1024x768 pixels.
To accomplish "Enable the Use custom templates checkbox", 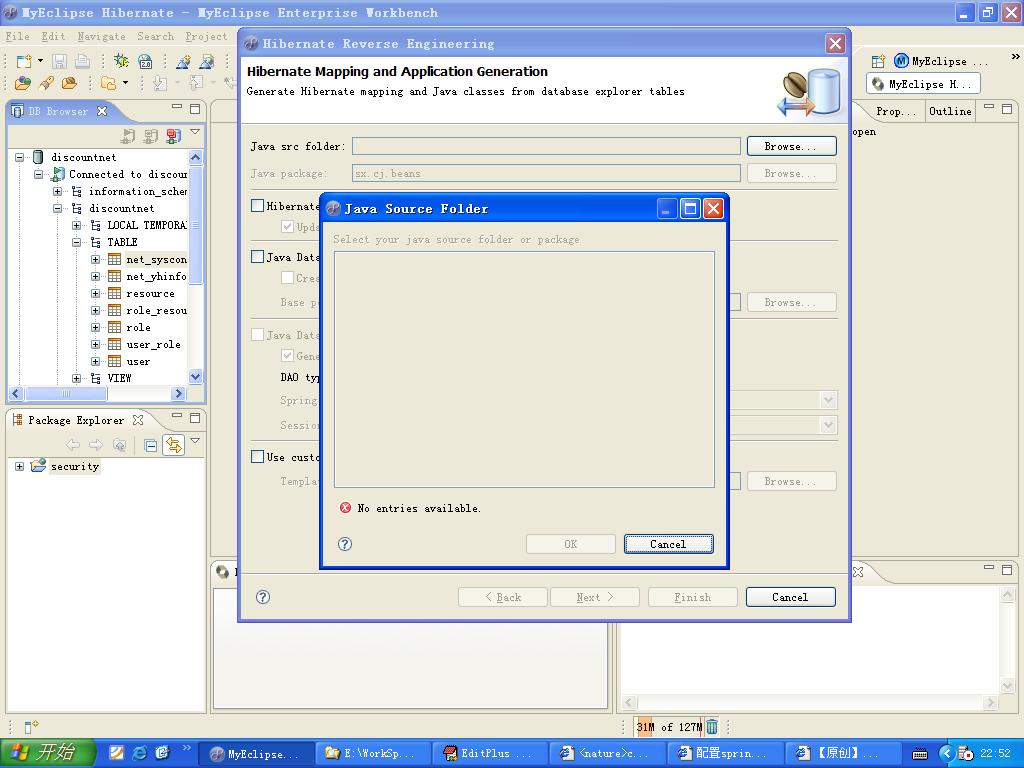I will tap(258, 456).
